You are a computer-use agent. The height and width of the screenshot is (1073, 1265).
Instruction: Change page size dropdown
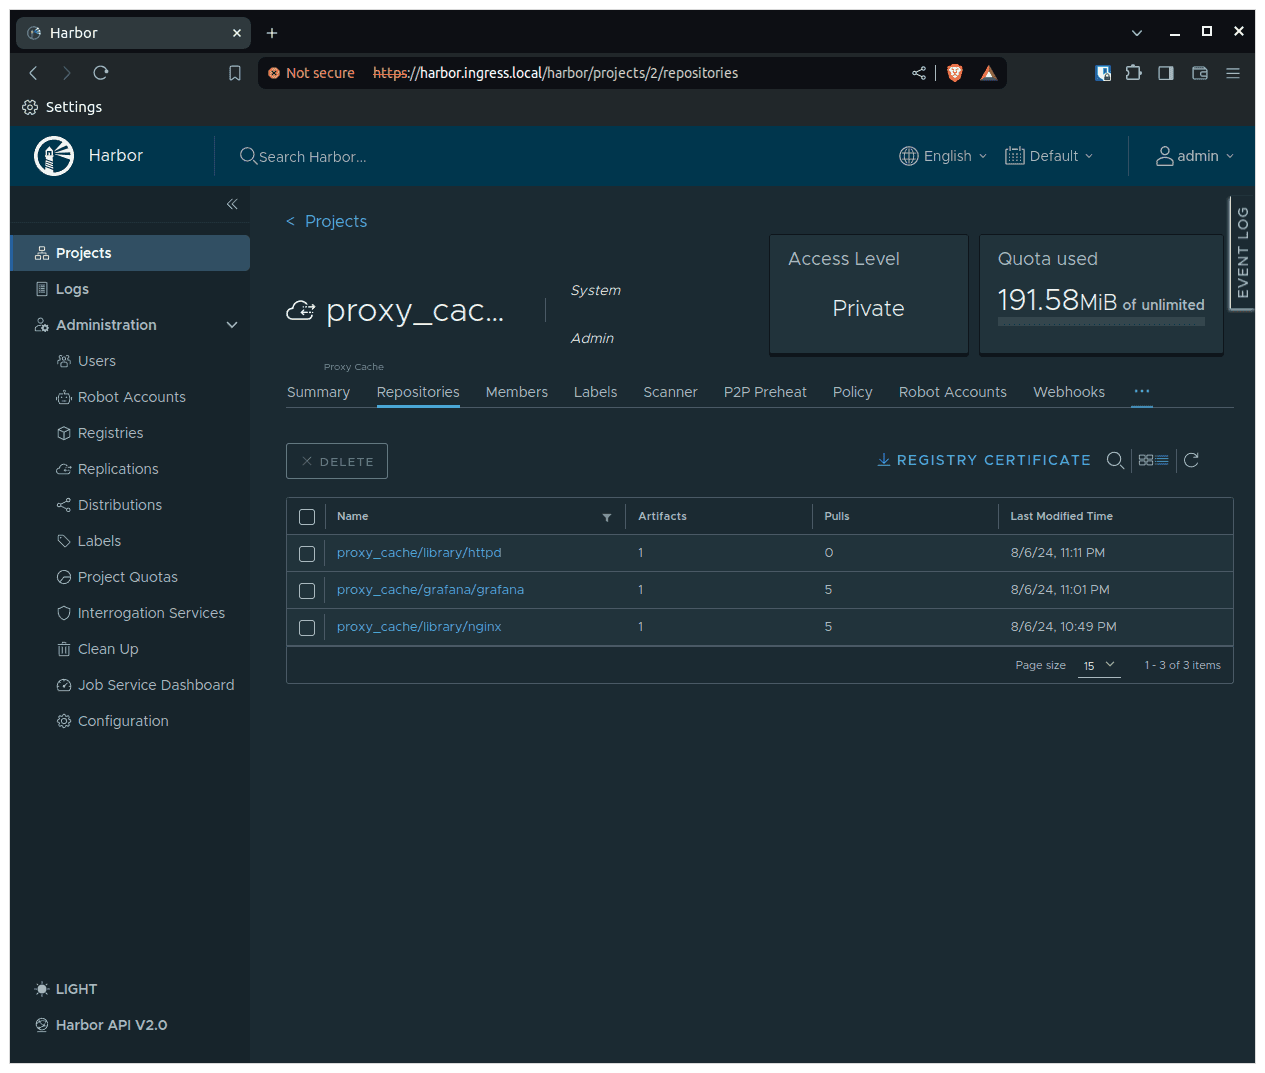click(1099, 666)
